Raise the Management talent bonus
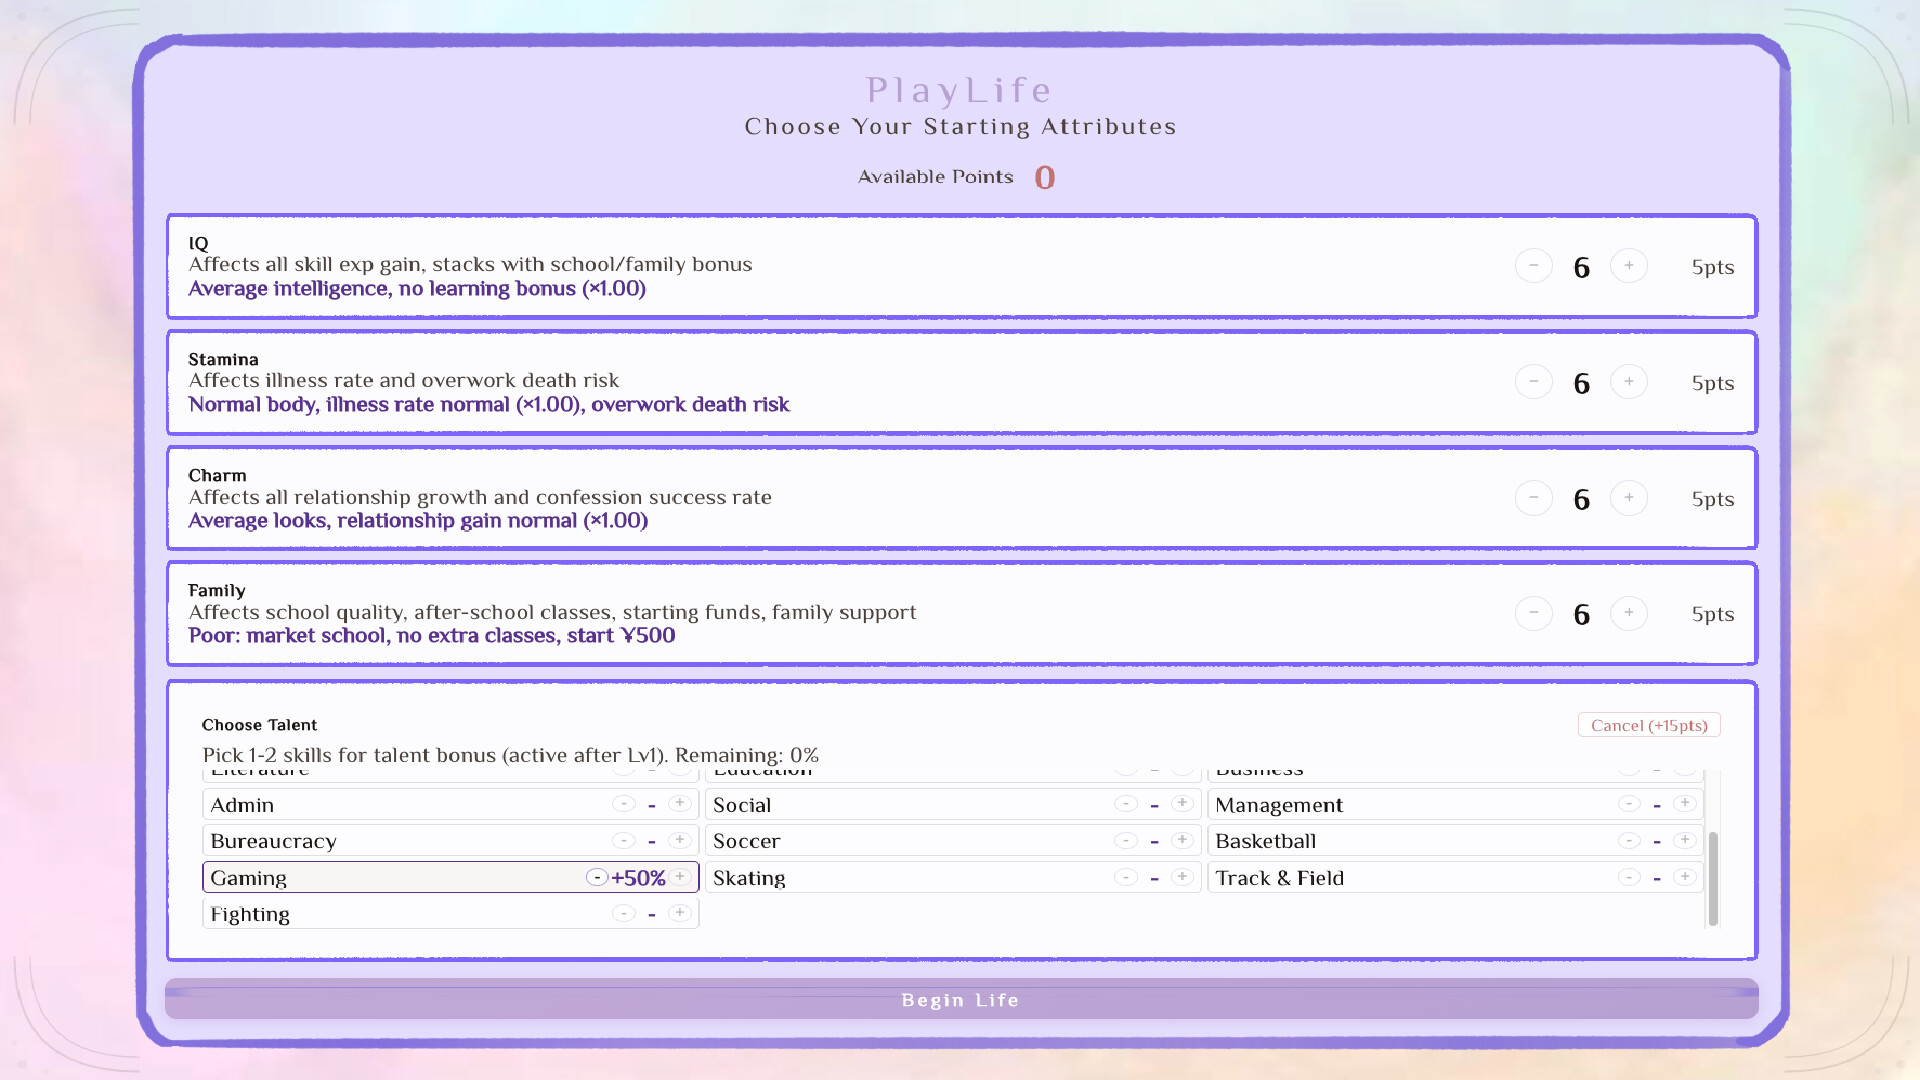 [x=1685, y=804]
